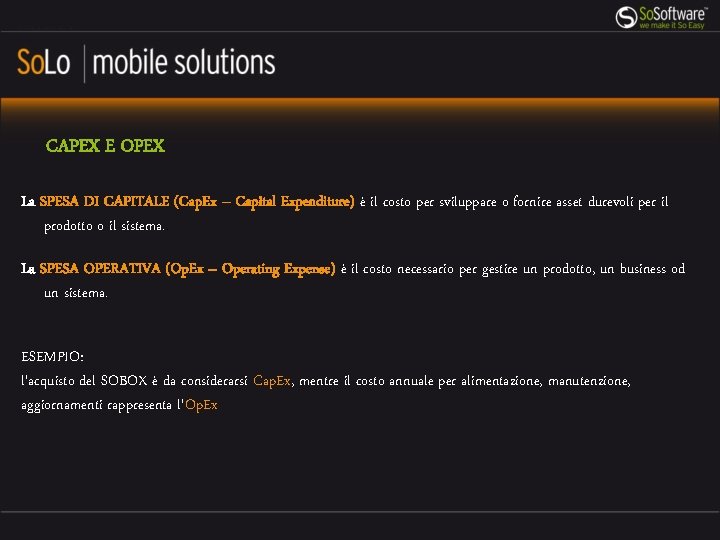
Task: Click the orange SoLo logo
Action: tap(43, 63)
